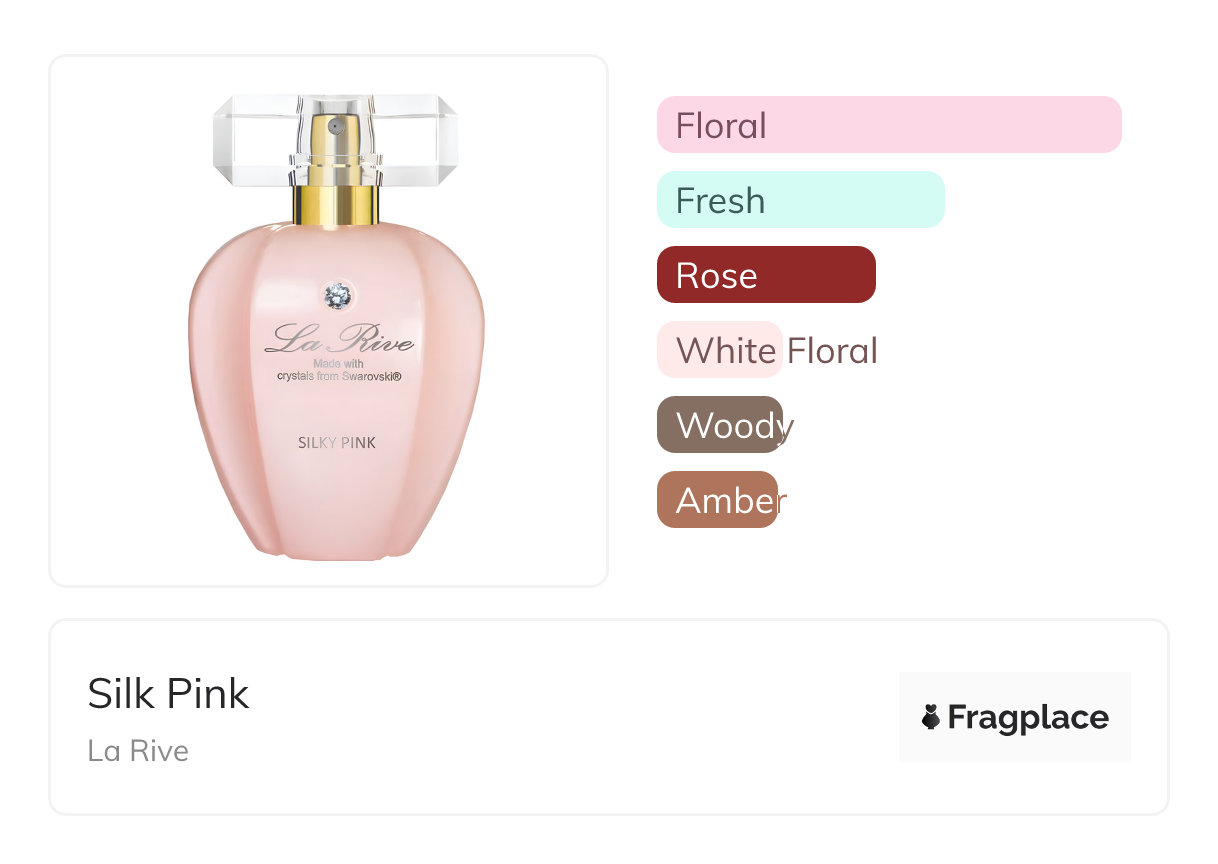Click the SILKY PINK label on bottle
The width and height of the screenshot is (1218, 864).
337,442
